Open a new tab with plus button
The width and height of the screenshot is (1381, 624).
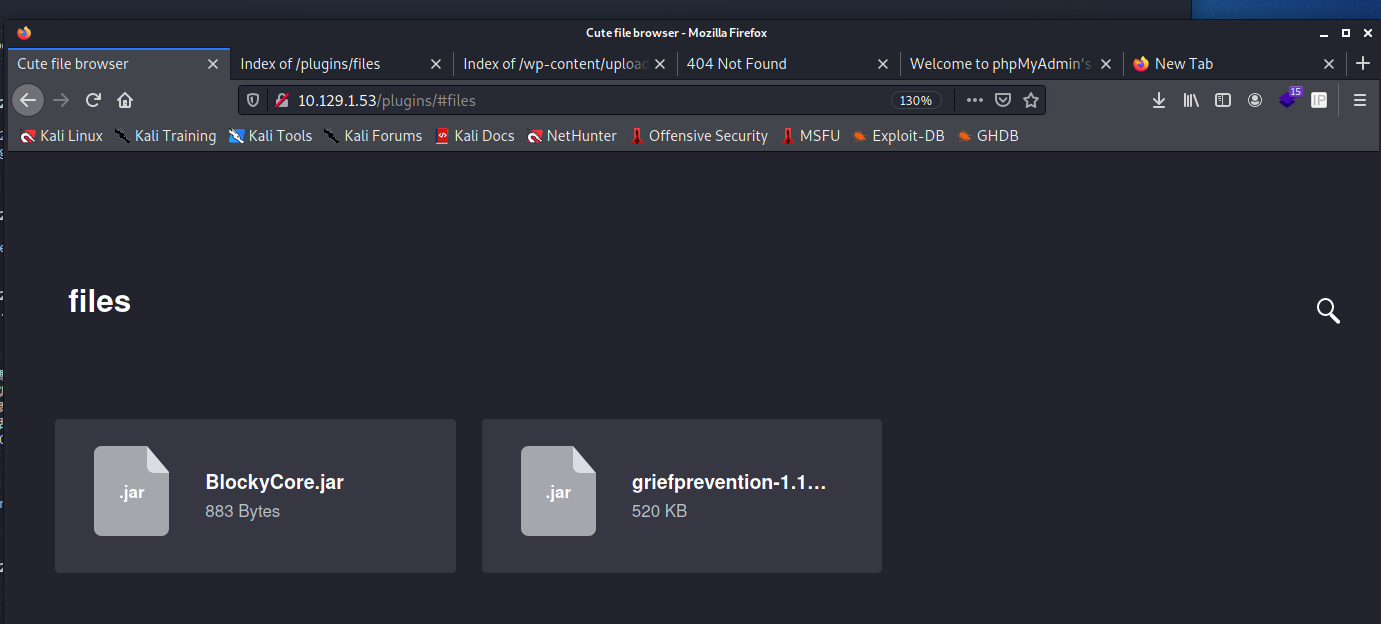point(1362,64)
